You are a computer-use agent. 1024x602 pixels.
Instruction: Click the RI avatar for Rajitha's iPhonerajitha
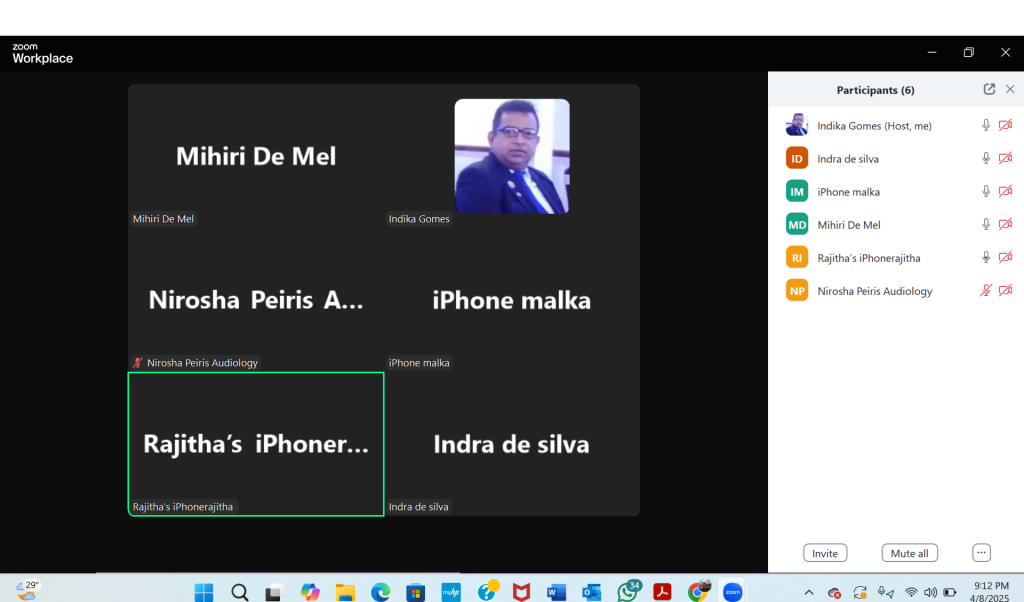pyautogui.click(x=797, y=257)
